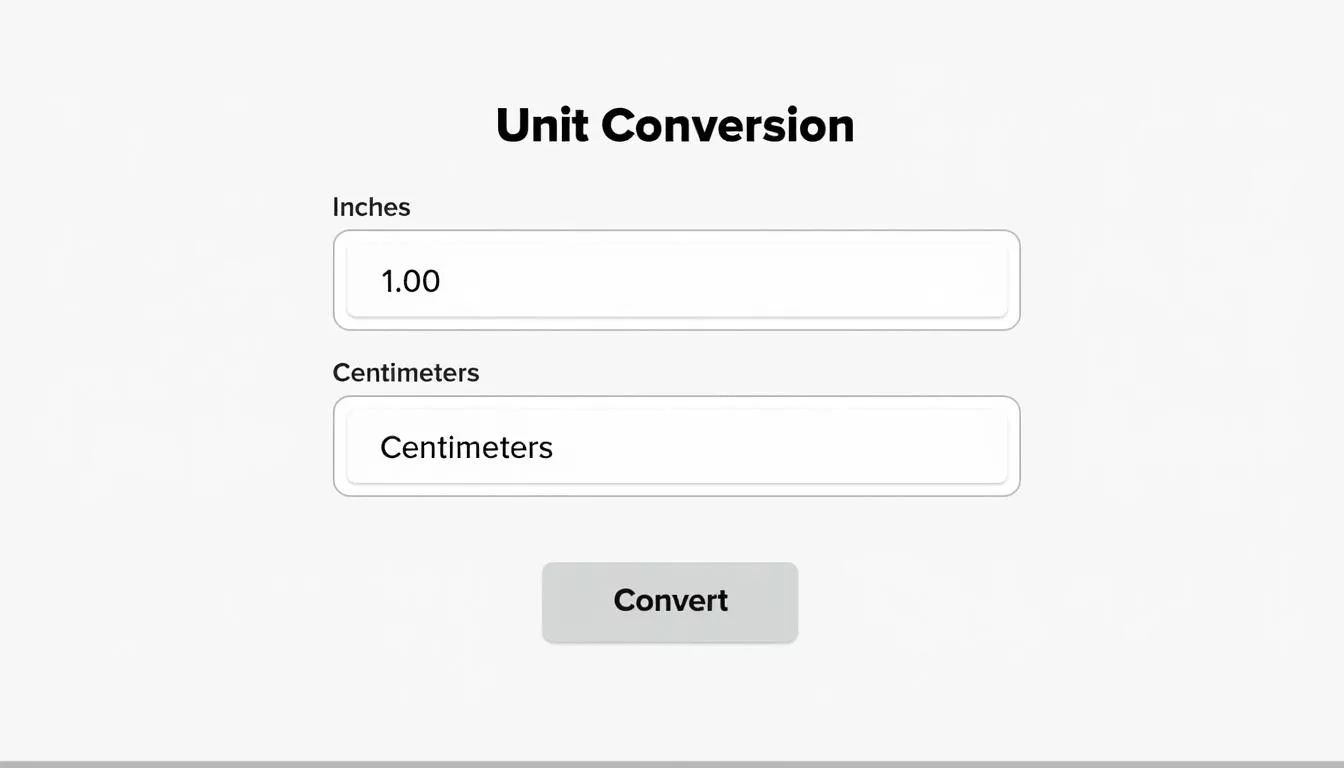Select the Inches input field
The width and height of the screenshot is (1344, 768).
click(676, 280)
